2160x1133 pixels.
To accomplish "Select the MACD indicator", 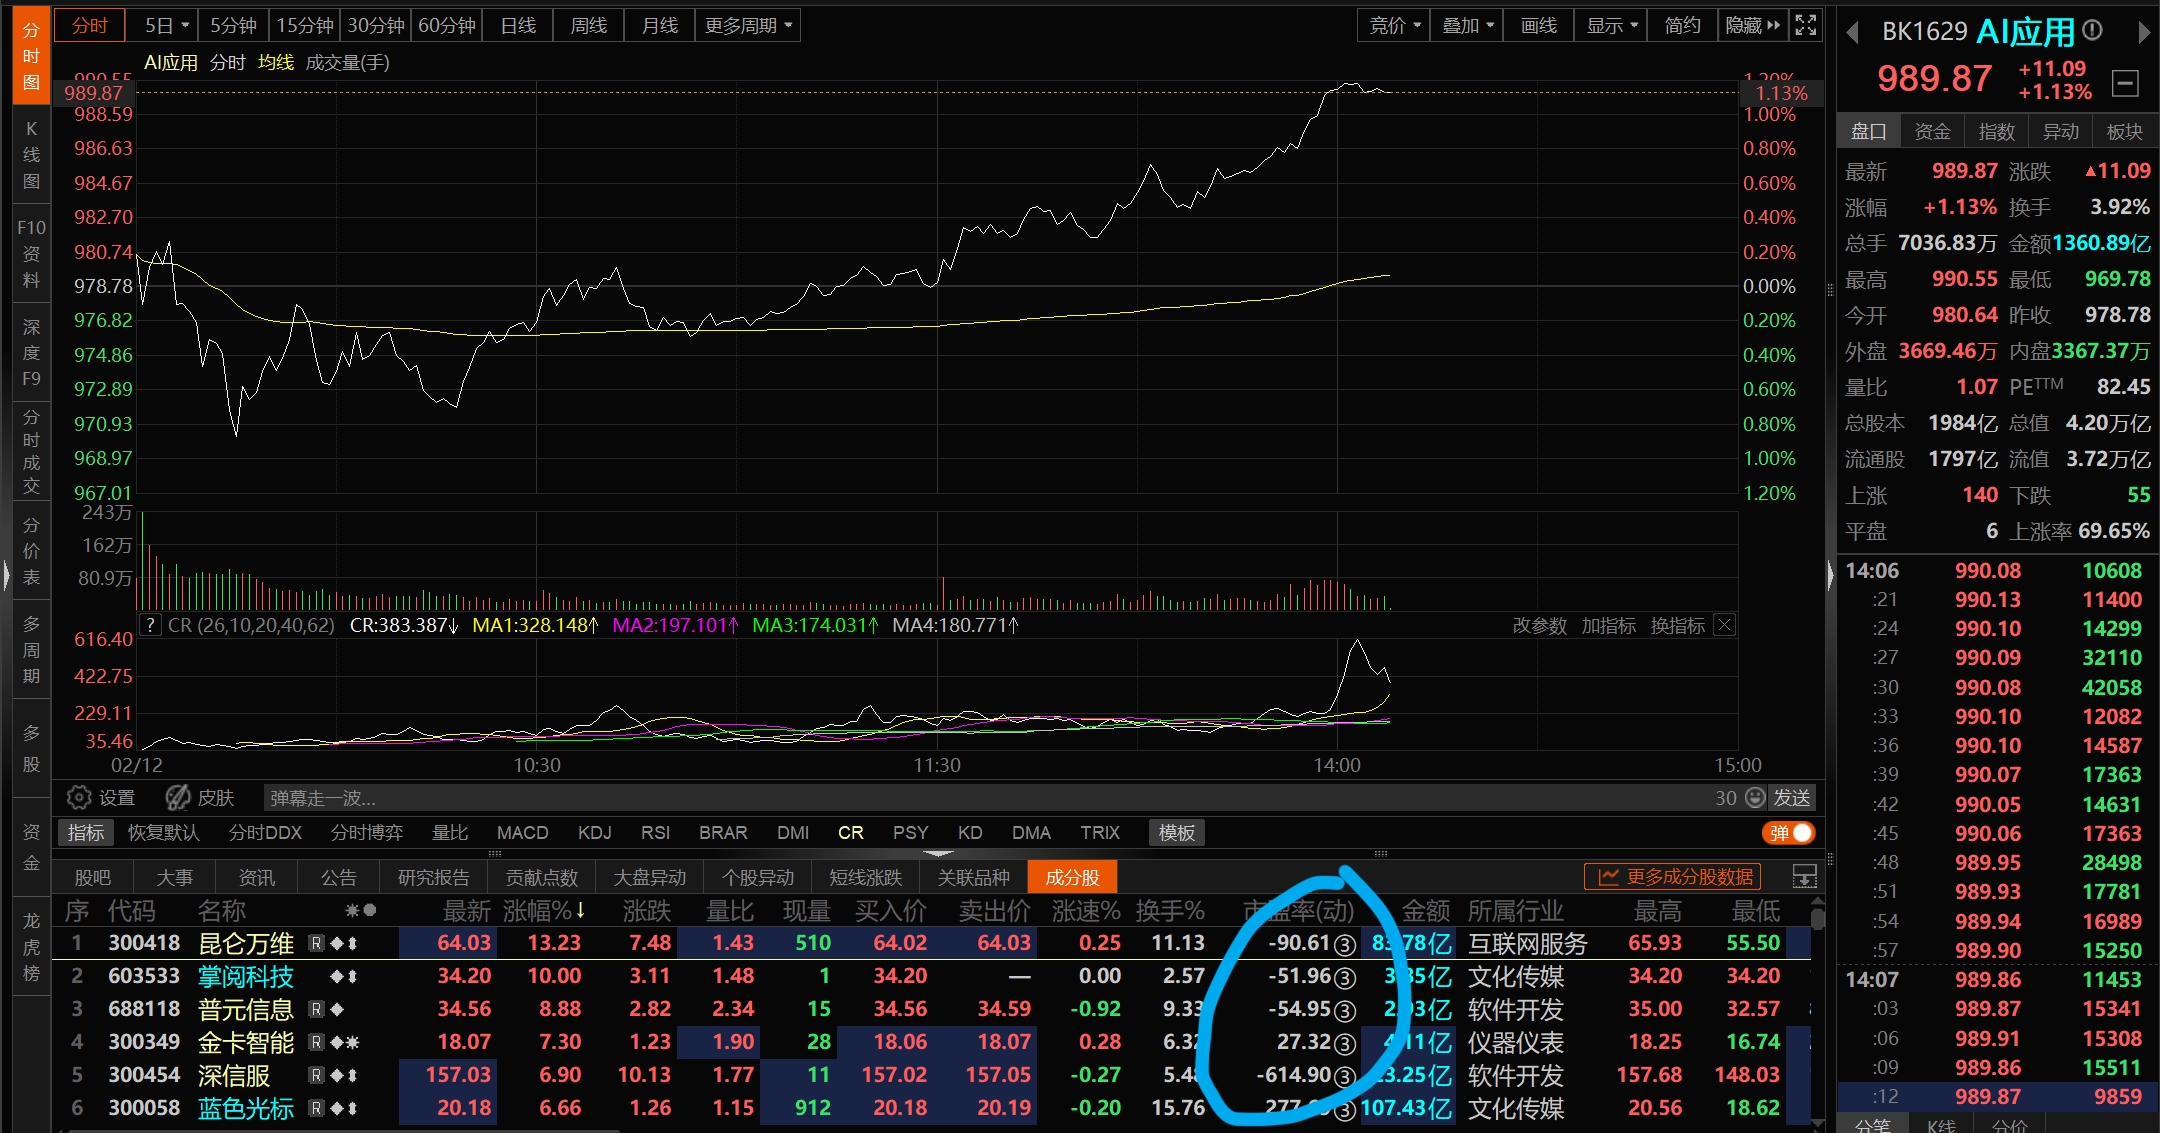I will (x=522, y=833).
